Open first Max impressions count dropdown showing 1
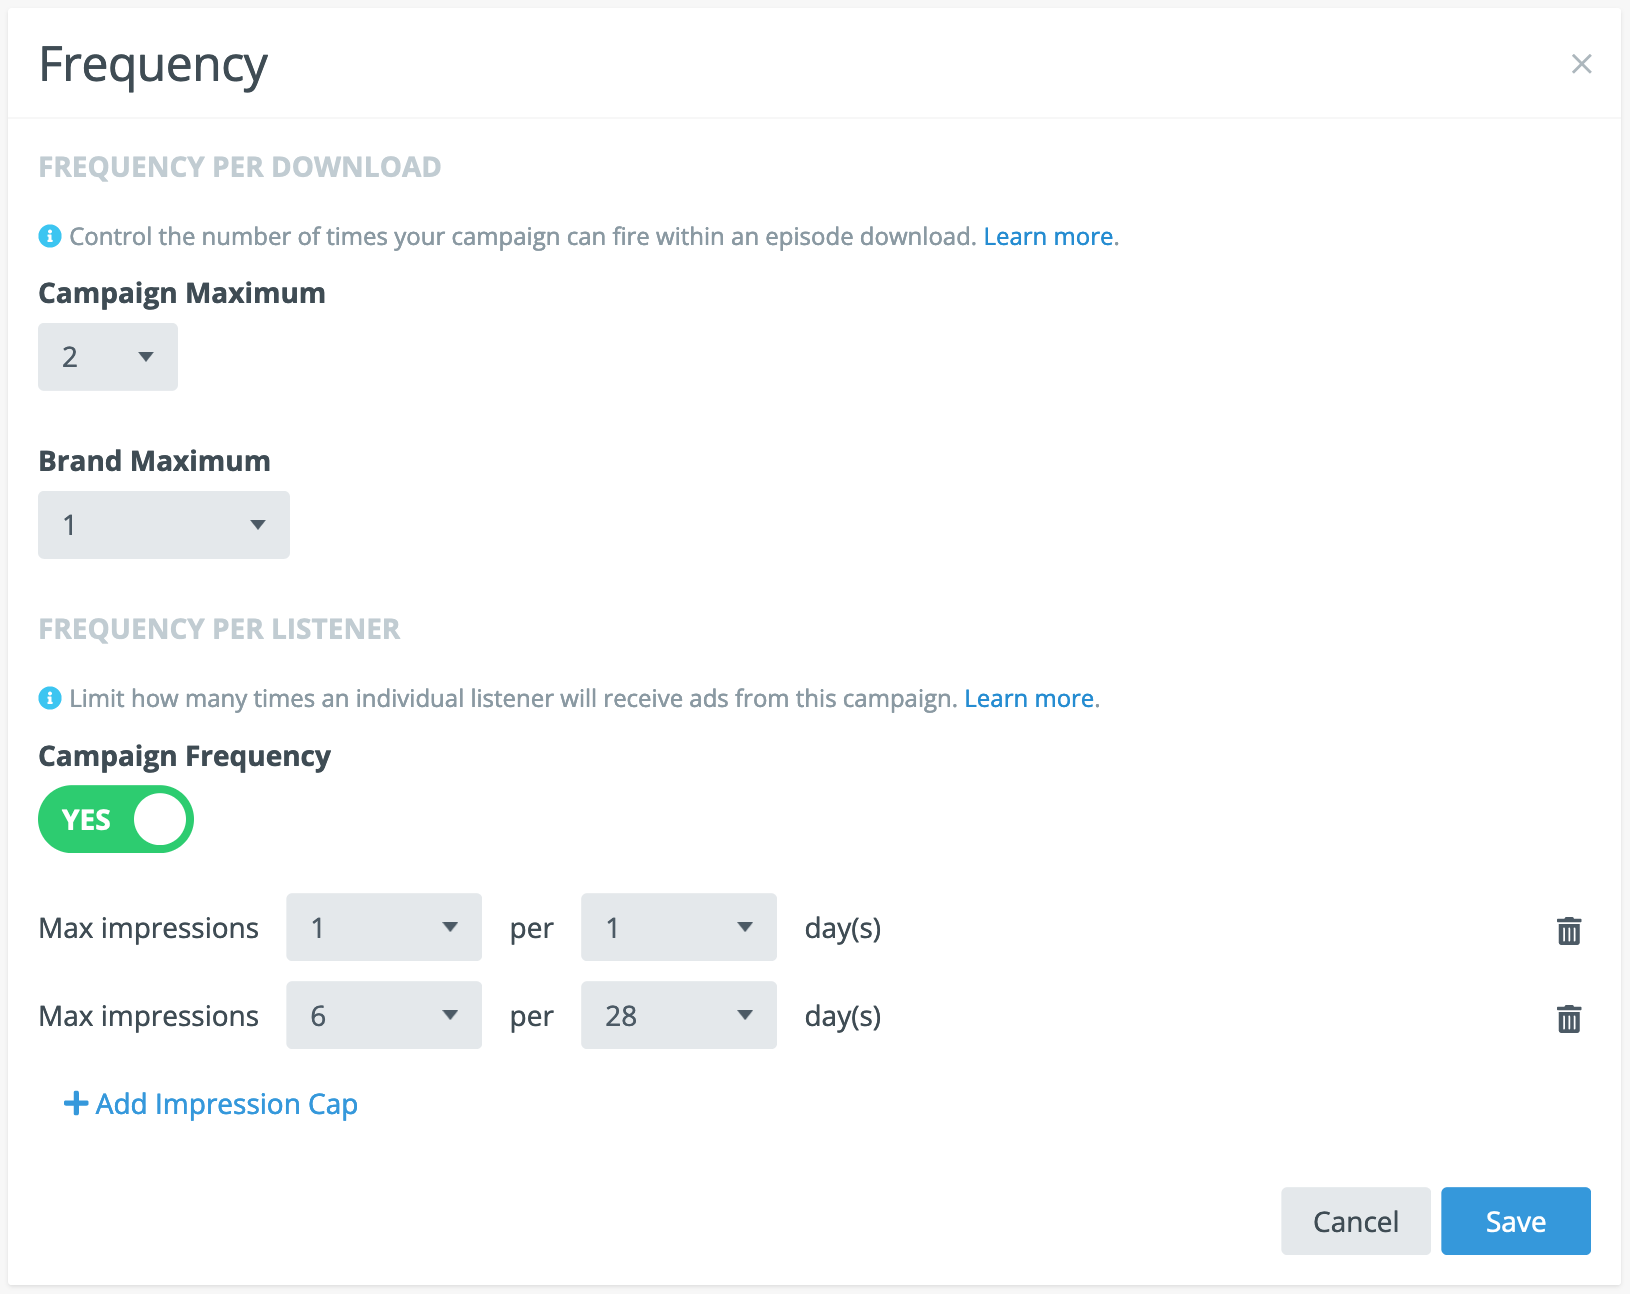This screenshot has height=1294, width=1630. (x=384, y=927)
